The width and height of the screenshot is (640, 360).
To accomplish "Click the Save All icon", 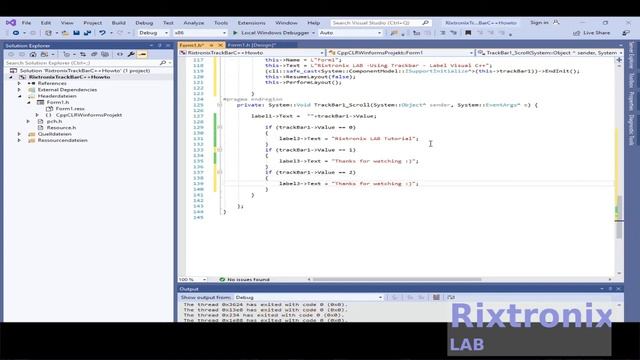I will click(x=87, y=33).
